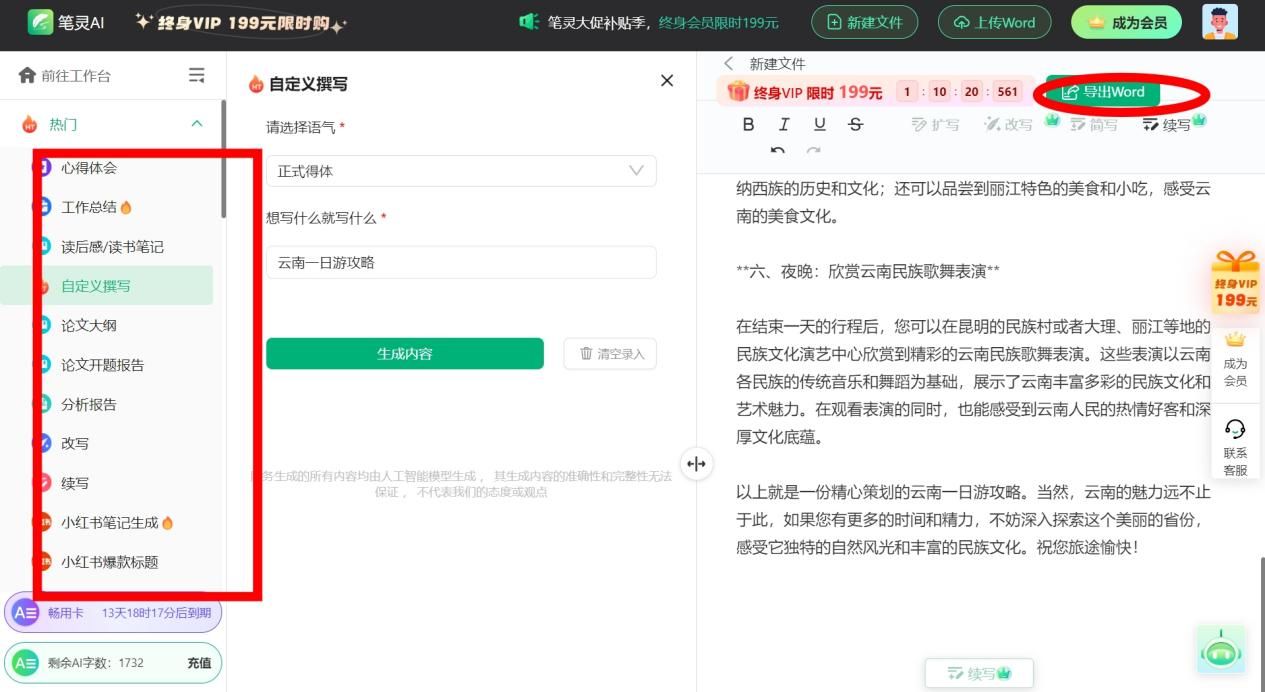Toggle italic formatting
Screen dimensions: 1265x692
784,124
